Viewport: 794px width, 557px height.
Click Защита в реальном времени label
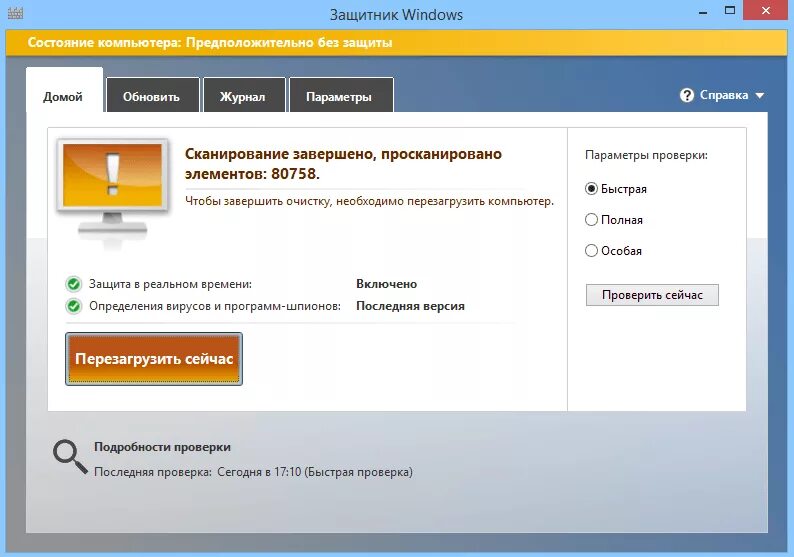click(x=170, y=284)
